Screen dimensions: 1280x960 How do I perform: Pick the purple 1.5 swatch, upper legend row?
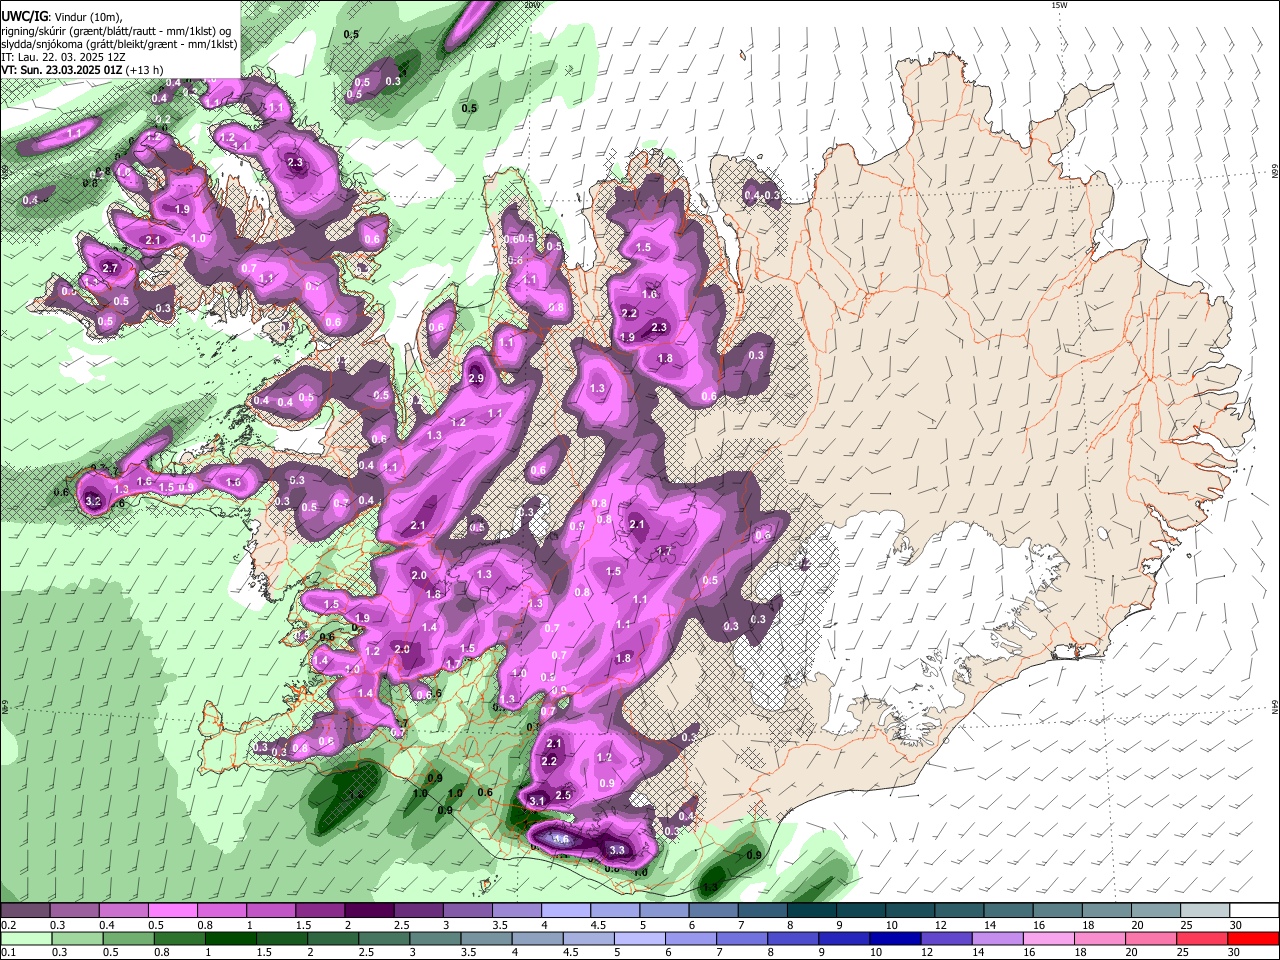(x=320, y=911)
